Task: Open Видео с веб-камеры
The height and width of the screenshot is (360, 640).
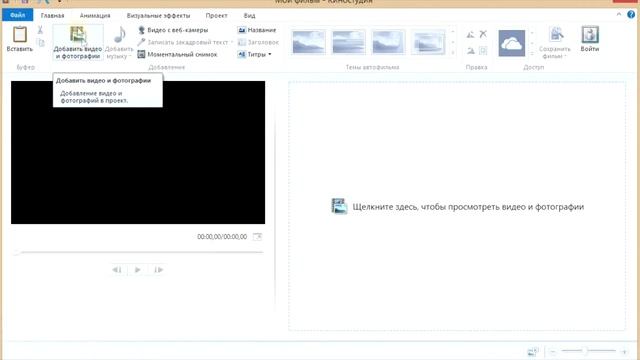Action: tap(173, 30)
